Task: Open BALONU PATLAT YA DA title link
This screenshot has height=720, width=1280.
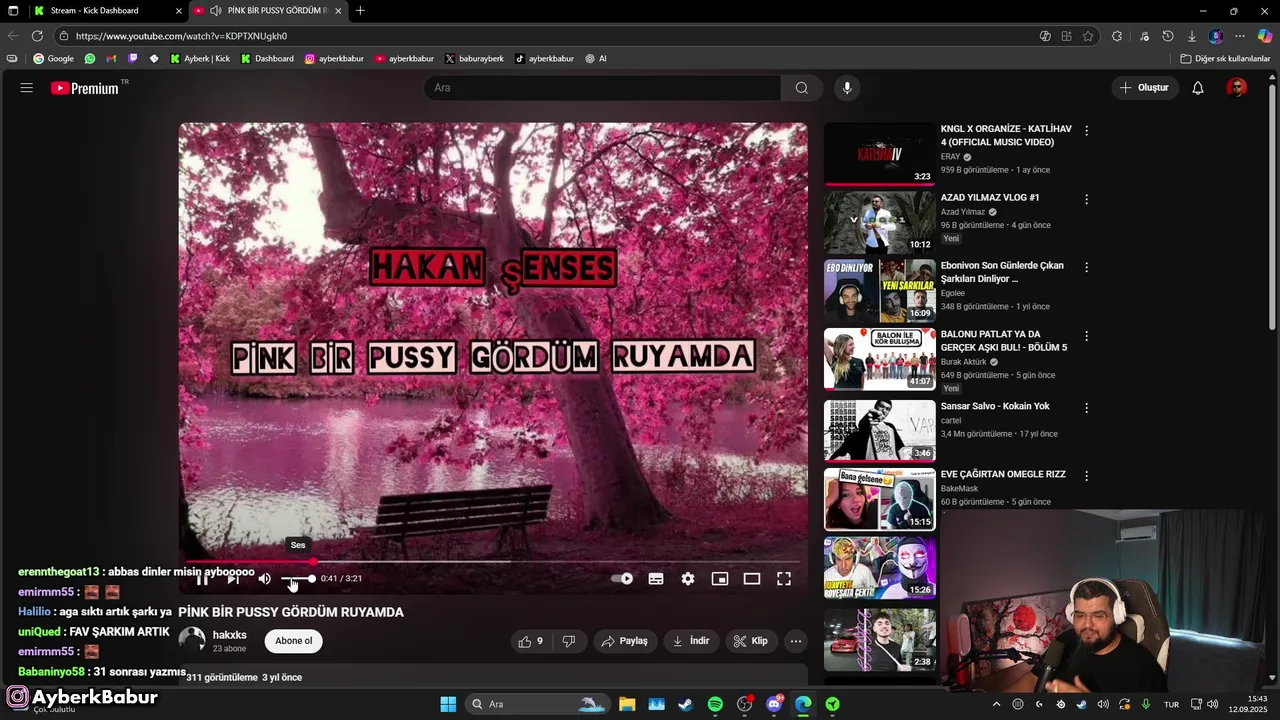Action: (x=1004, y=341)
